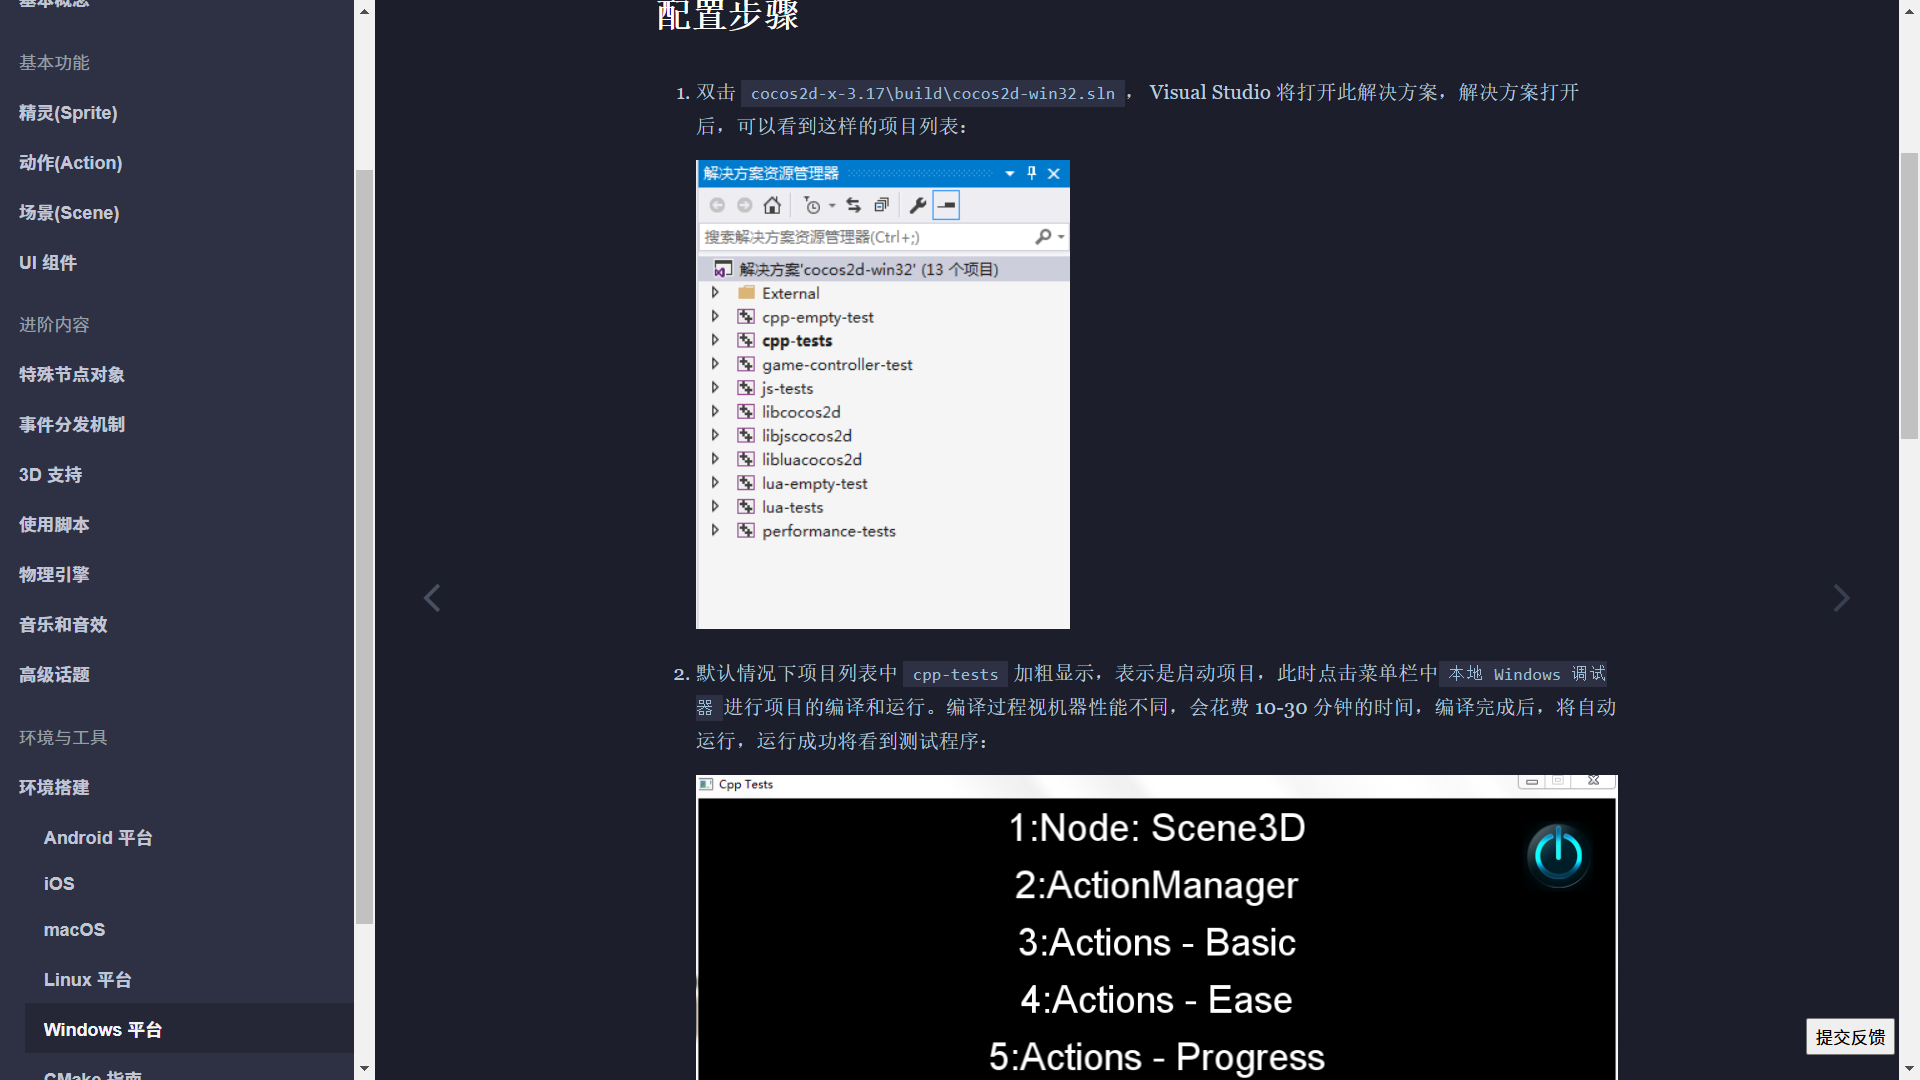Click the collapse-all icon in Solution Explorer

[881, 205]
